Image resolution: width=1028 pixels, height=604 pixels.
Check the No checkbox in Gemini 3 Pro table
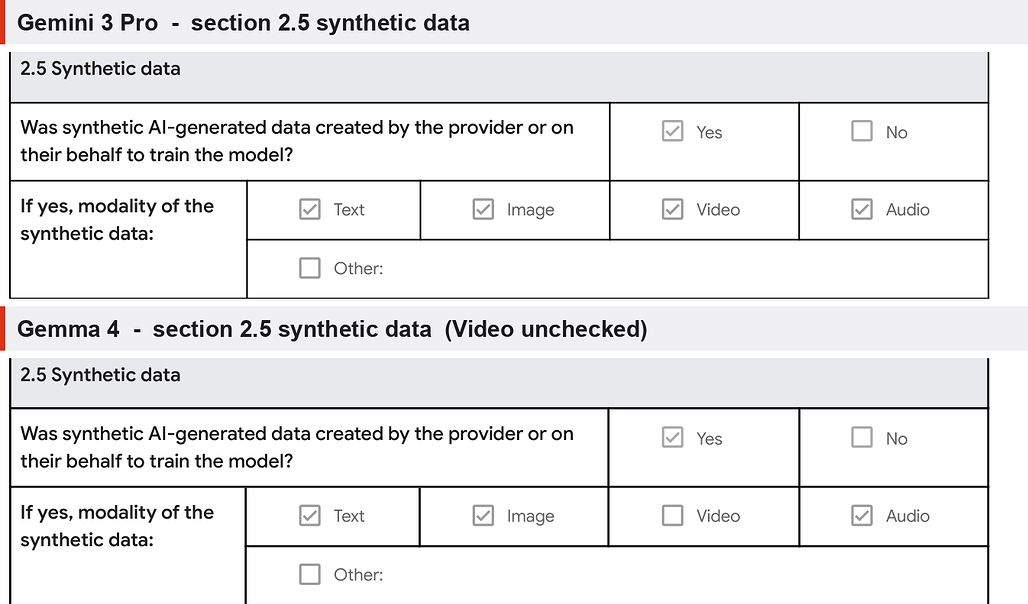tap(861, 131)
